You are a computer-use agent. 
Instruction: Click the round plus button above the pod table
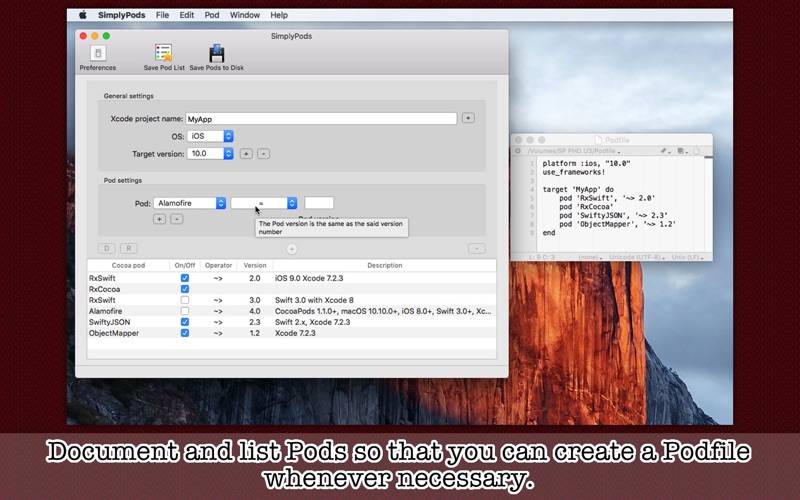(x=291, y=249)
